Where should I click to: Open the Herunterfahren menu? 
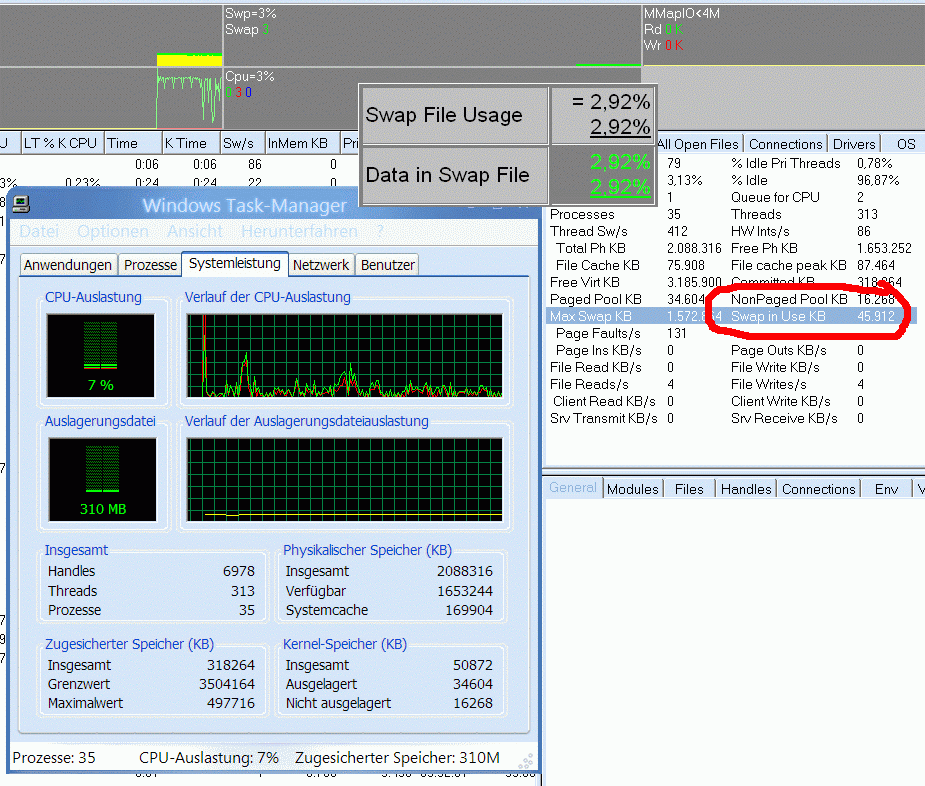click(299, 231)
